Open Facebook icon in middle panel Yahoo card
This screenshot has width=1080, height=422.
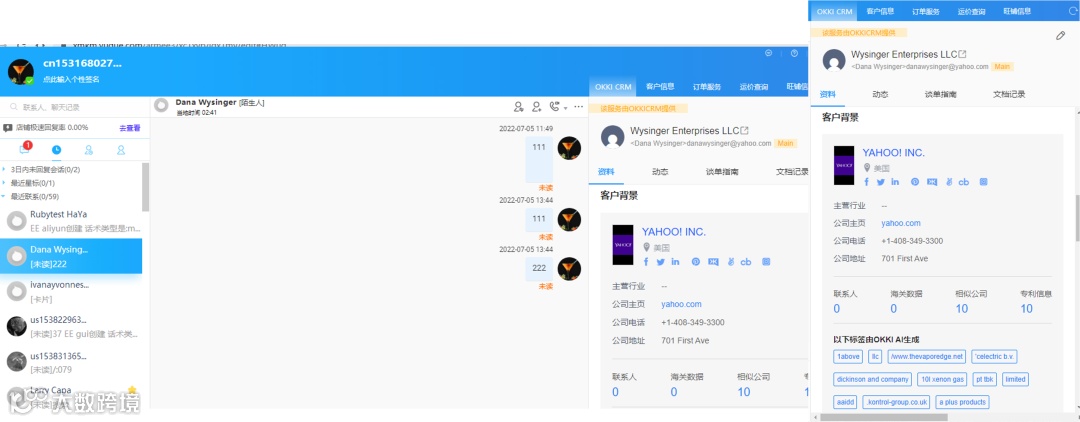point(646,262)
